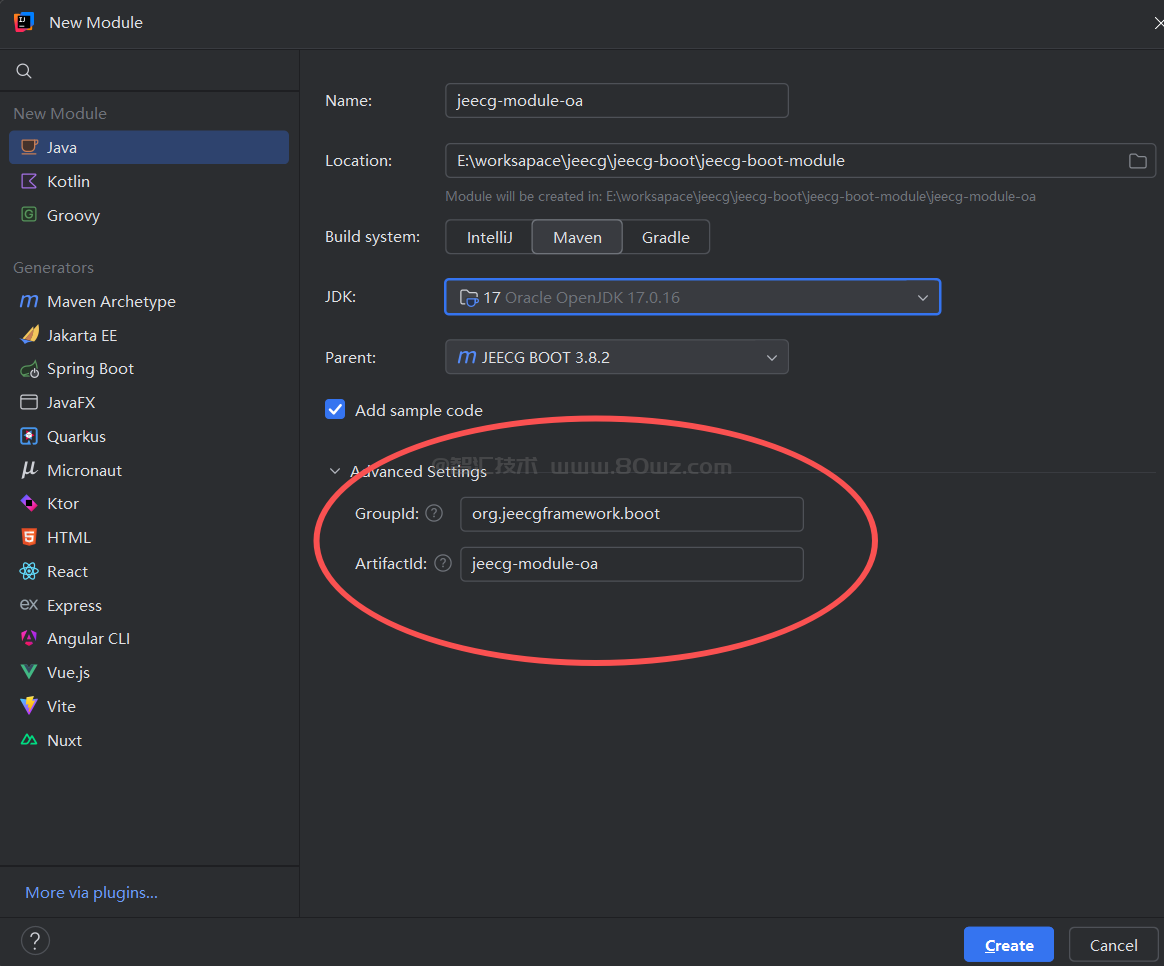Click the search magnifier icon
Viewport: 1164px width, 966px height.
(x=24, y=71)
